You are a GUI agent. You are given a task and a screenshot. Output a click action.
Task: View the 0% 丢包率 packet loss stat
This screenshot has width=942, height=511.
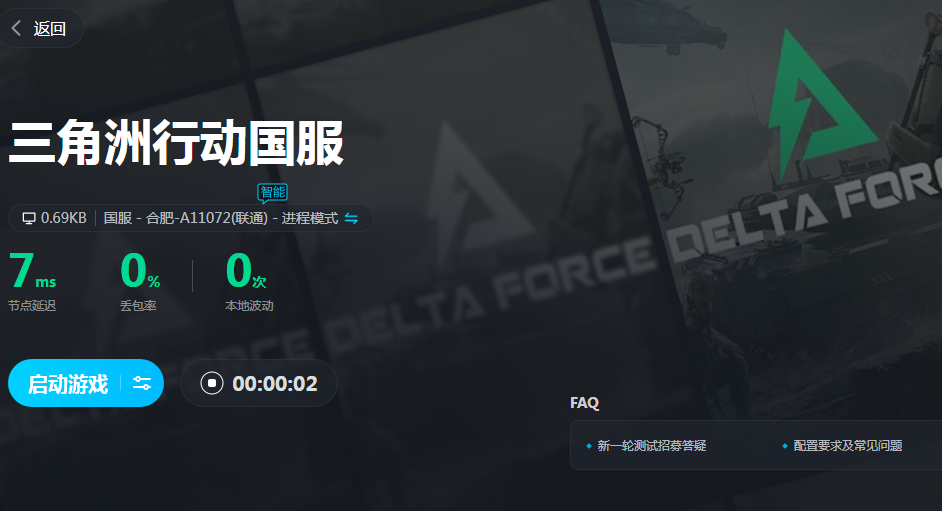[x=139, y=280]
